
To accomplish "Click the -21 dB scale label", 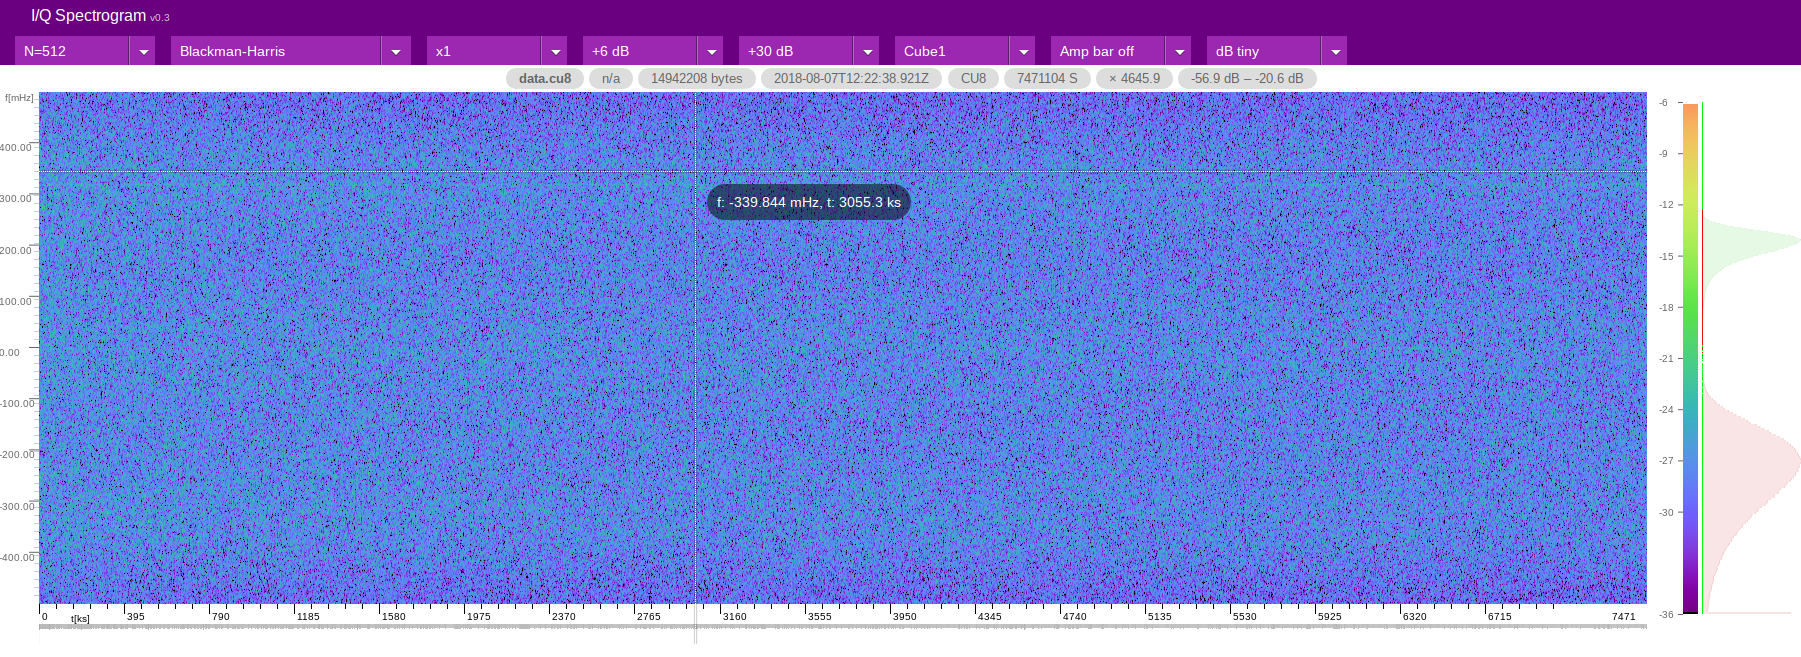I will click(1666, 358).
